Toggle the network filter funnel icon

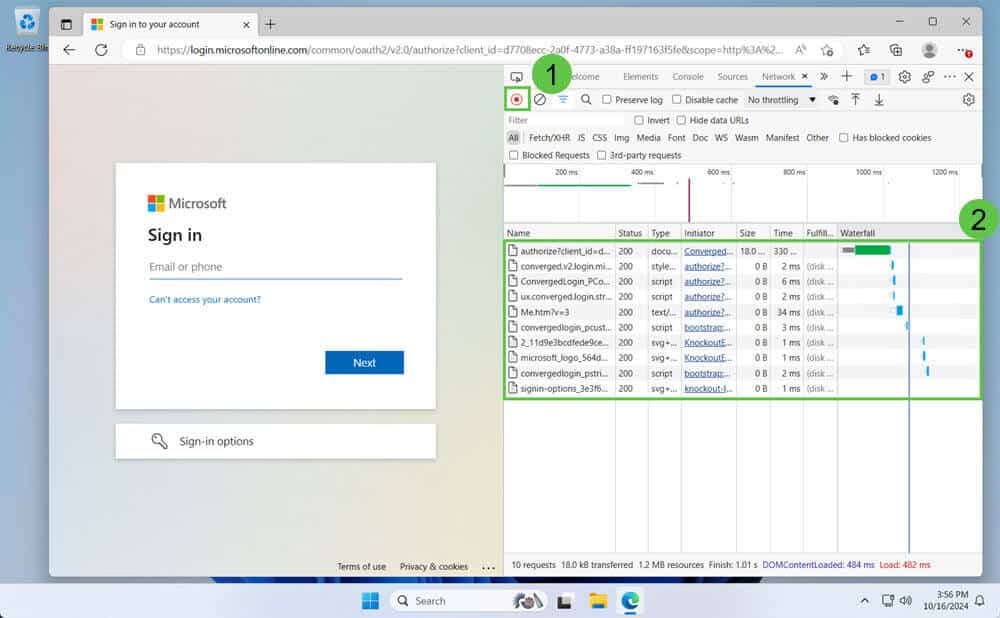(x=562, y=99)
